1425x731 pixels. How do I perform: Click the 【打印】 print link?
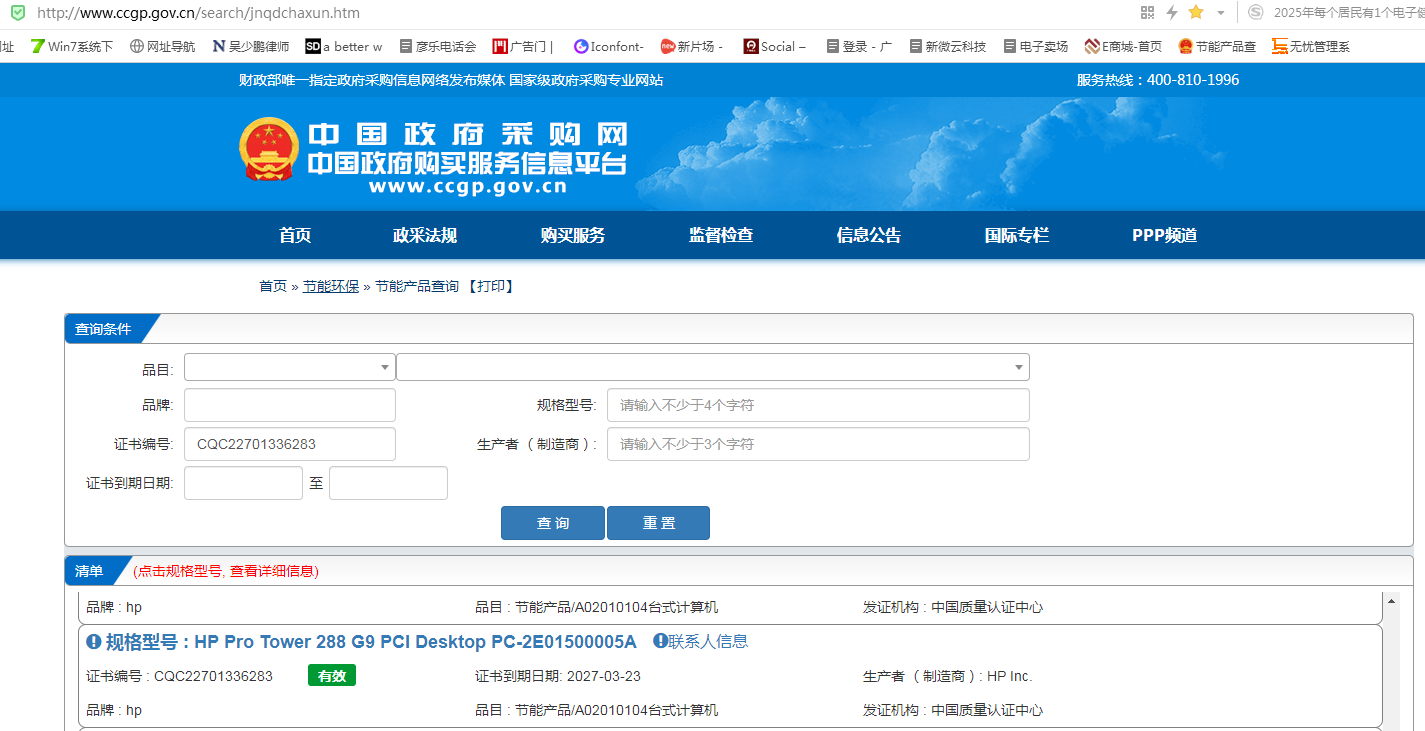490,286
